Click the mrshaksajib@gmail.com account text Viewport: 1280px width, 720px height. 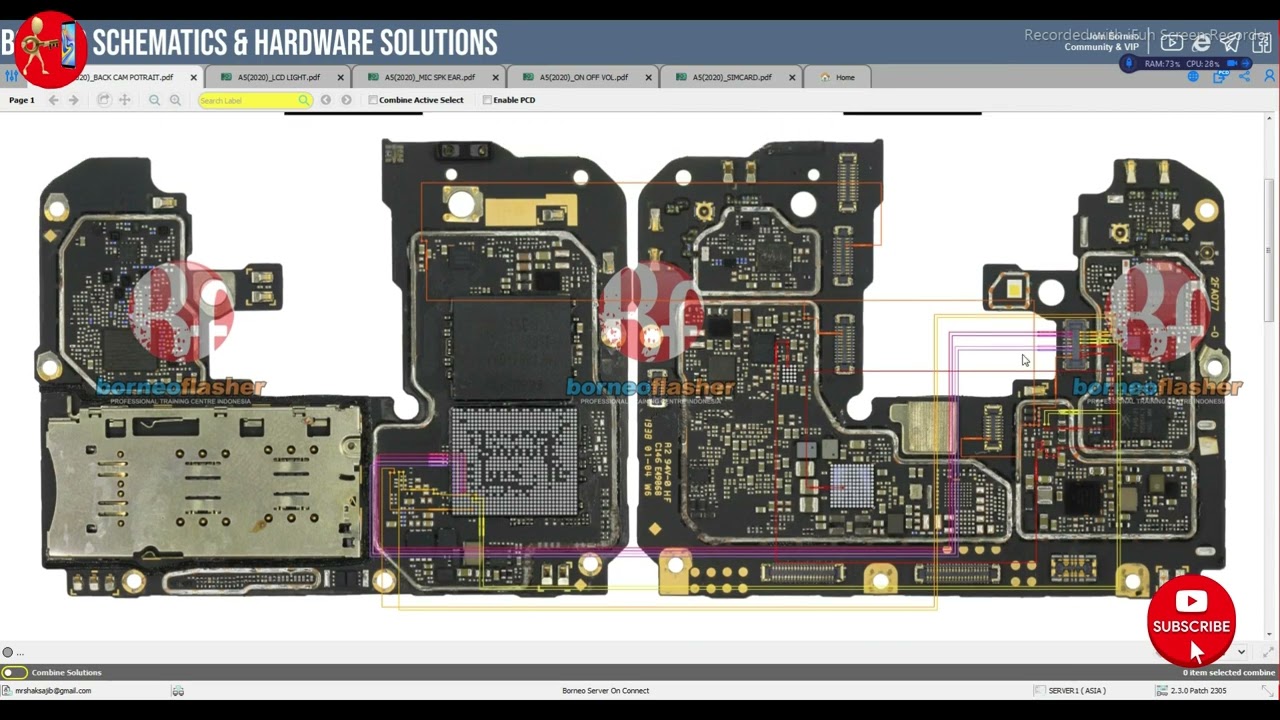click(x=53, y=691)
